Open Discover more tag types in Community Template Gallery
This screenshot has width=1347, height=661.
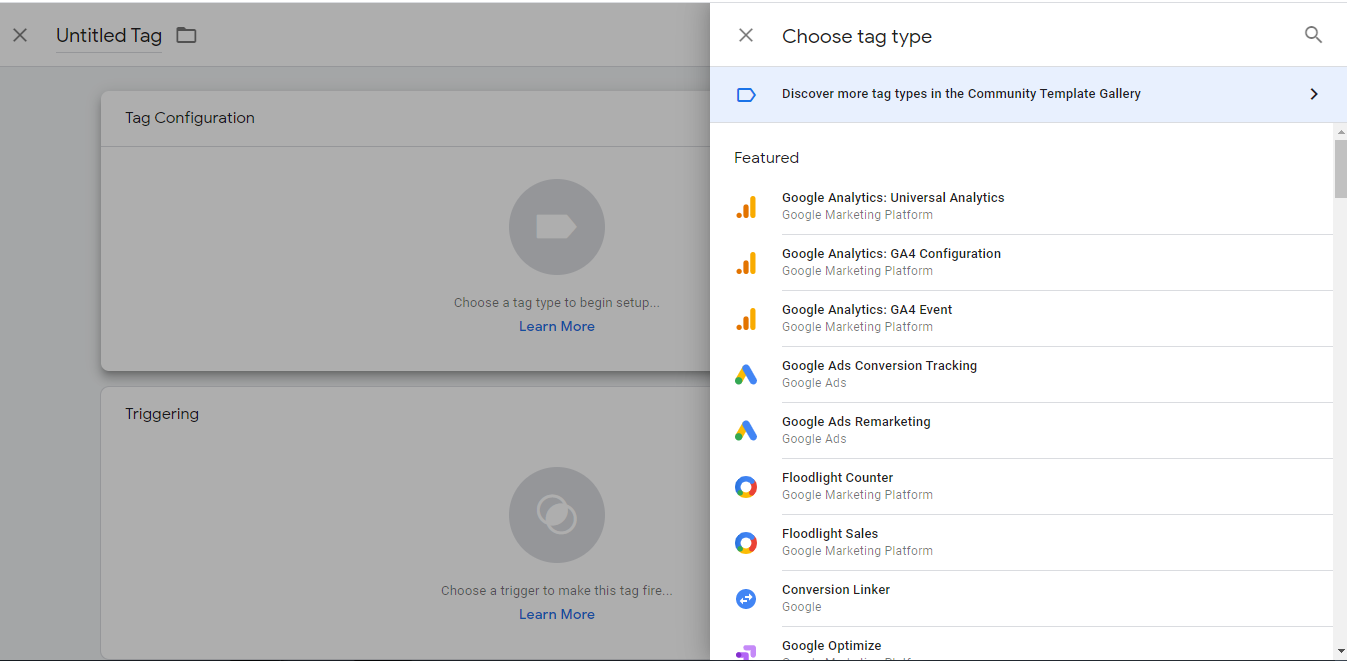(x=1028, y=94)
